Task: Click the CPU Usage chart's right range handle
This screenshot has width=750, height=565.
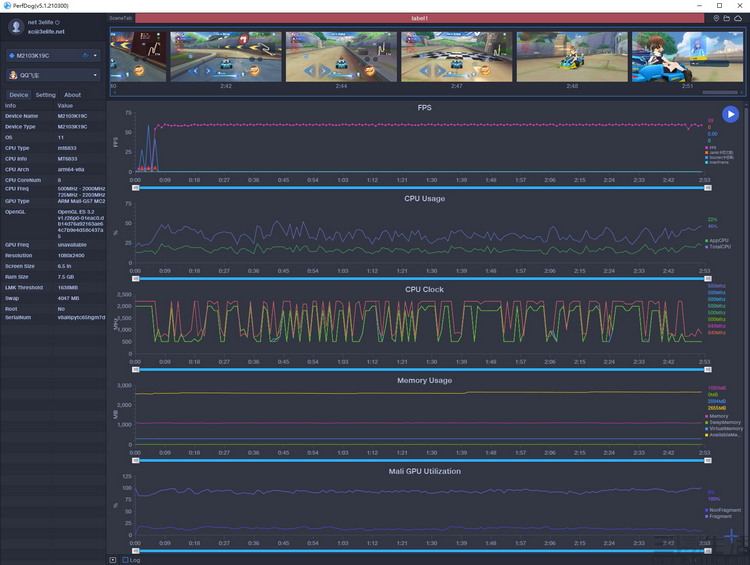Action: [708, 279]
